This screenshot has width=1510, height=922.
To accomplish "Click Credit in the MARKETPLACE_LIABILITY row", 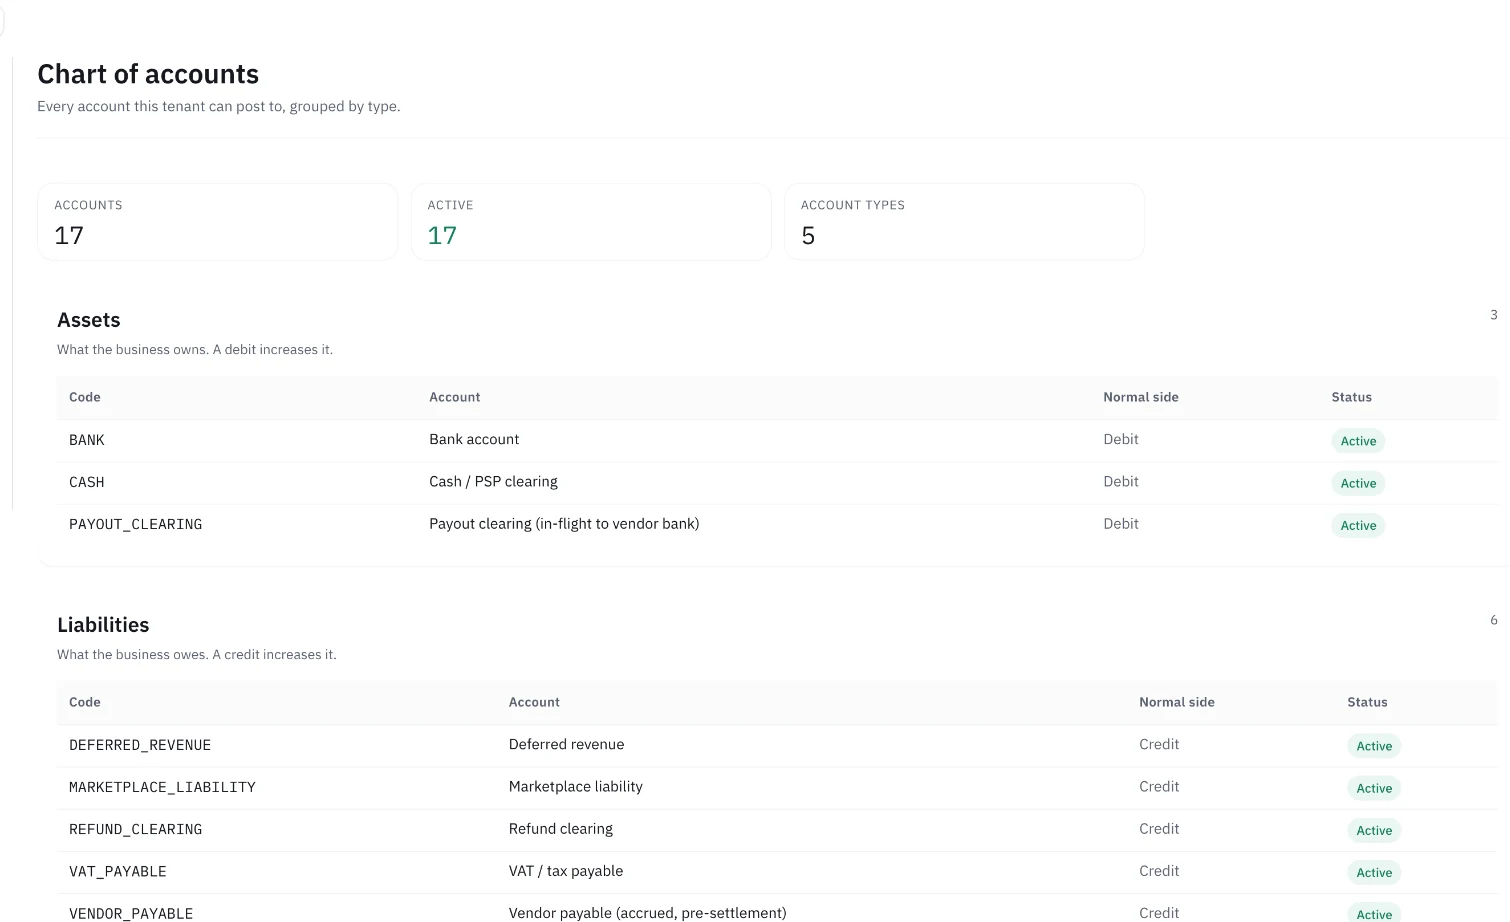I will 1159,786.
